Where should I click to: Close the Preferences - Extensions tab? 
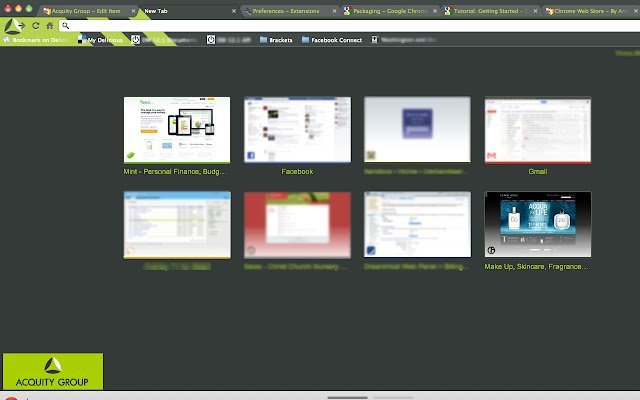[x=334, y=11]
